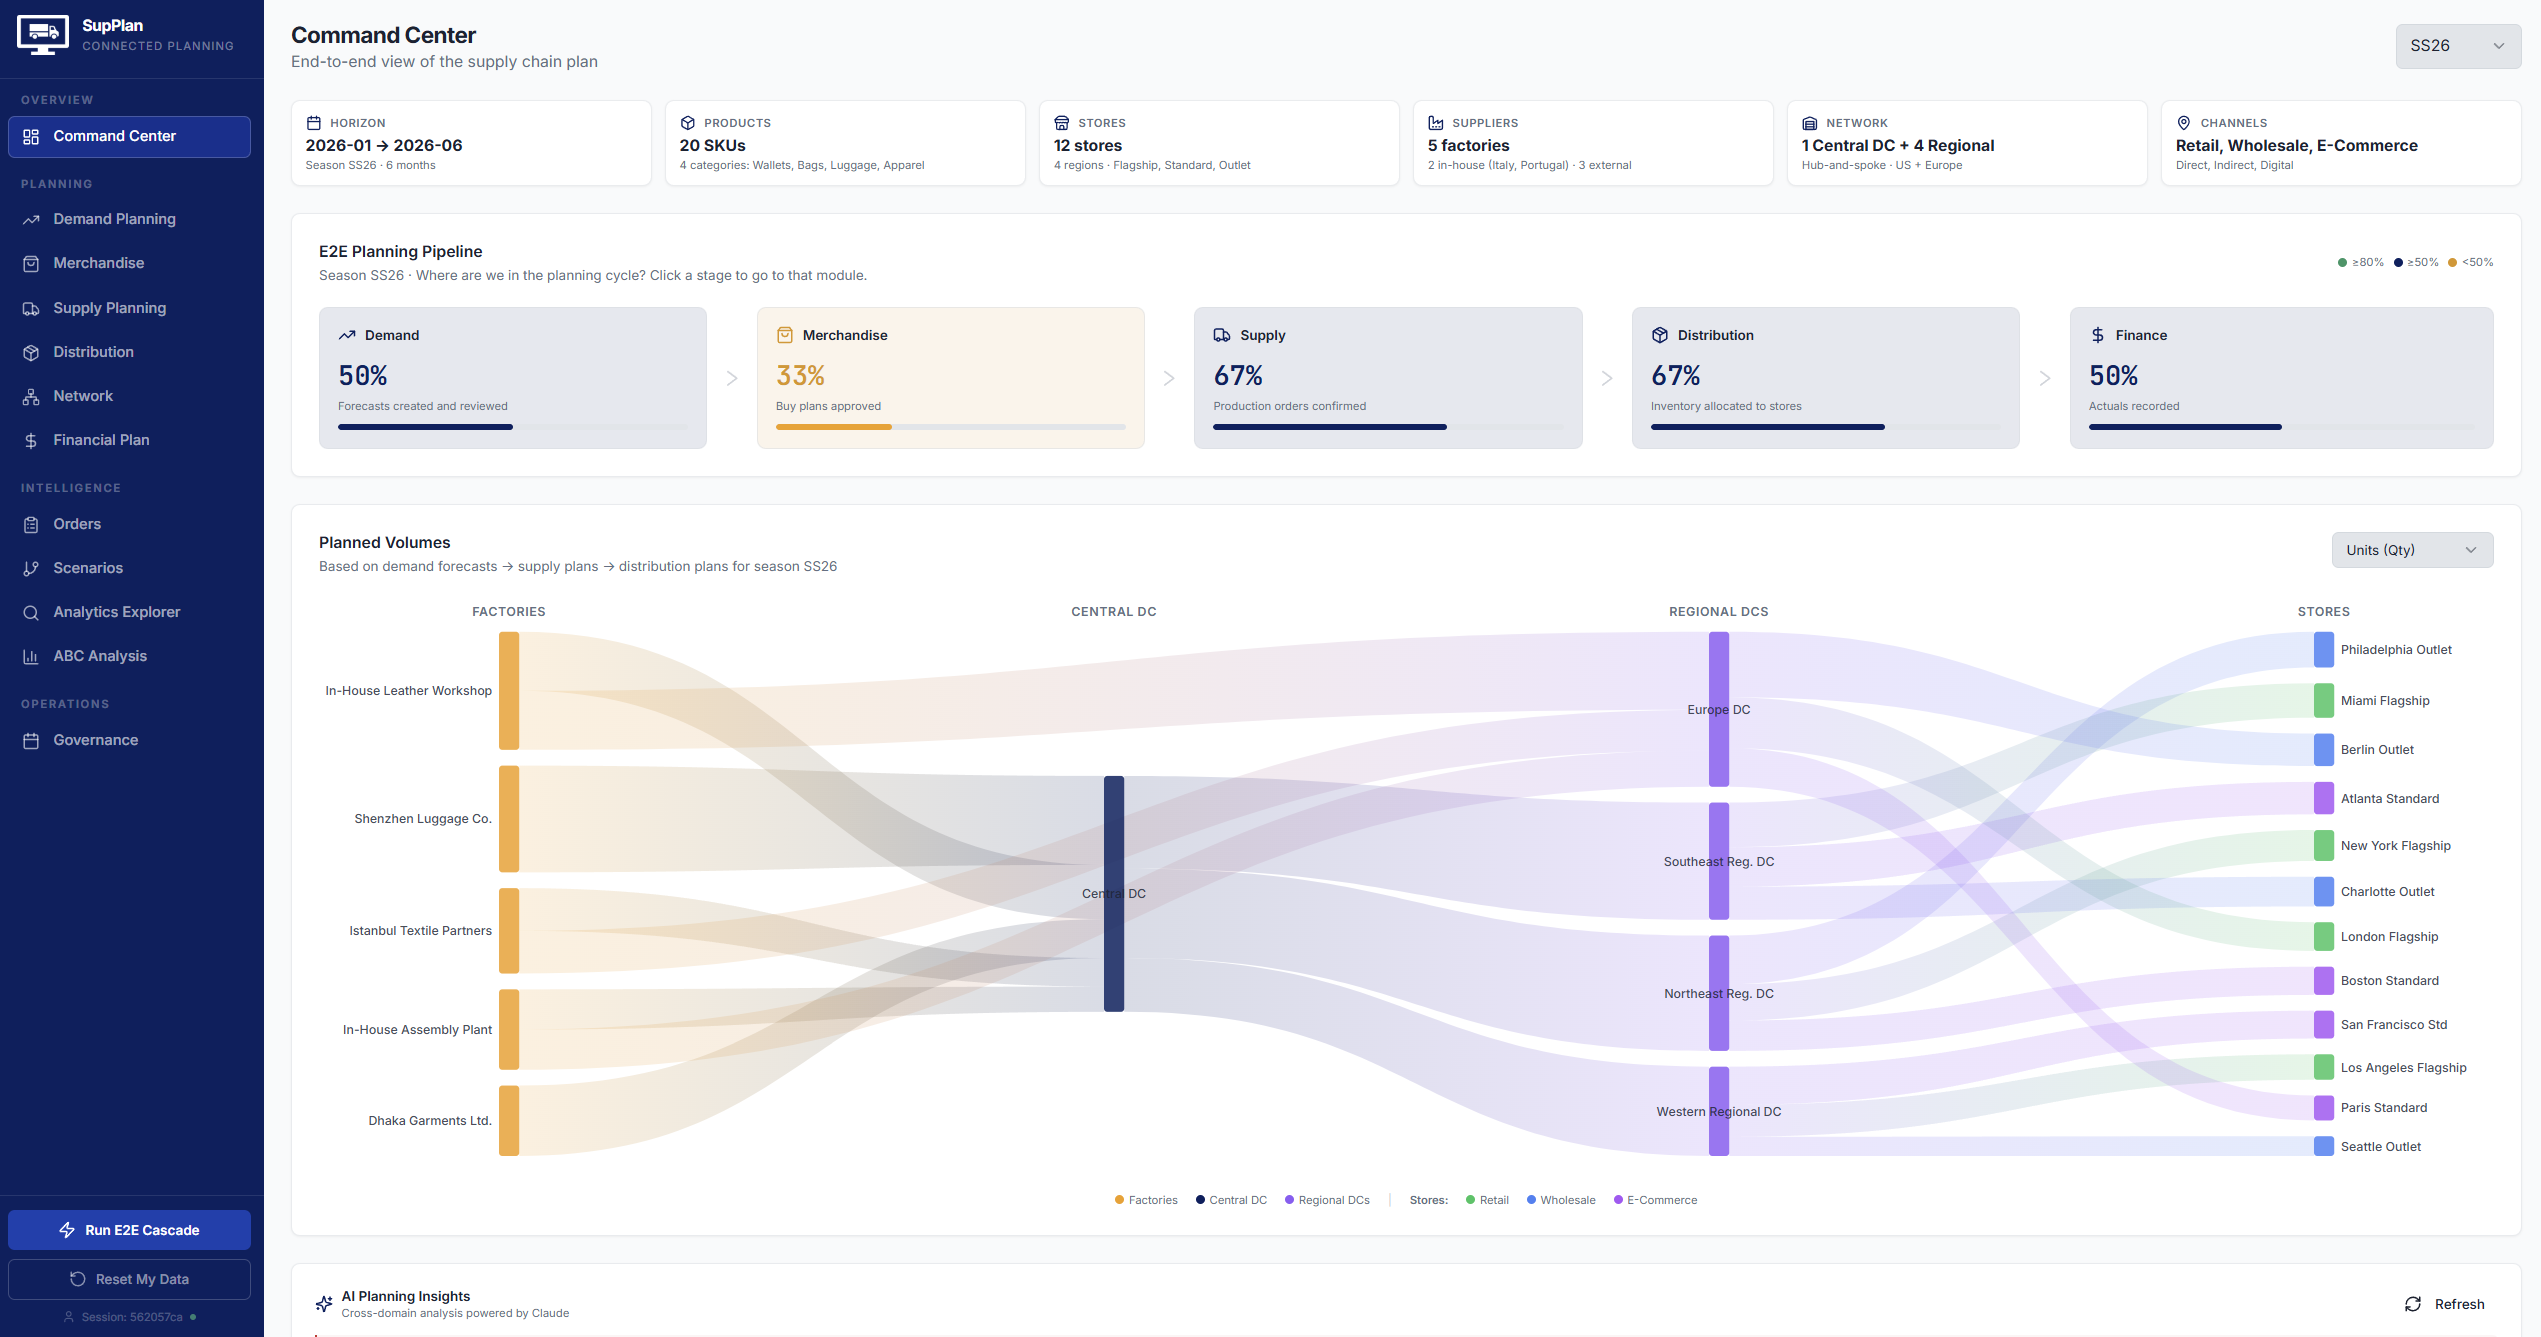Open the Demand Planning module

pyautogui.click(x=114, y=219)
